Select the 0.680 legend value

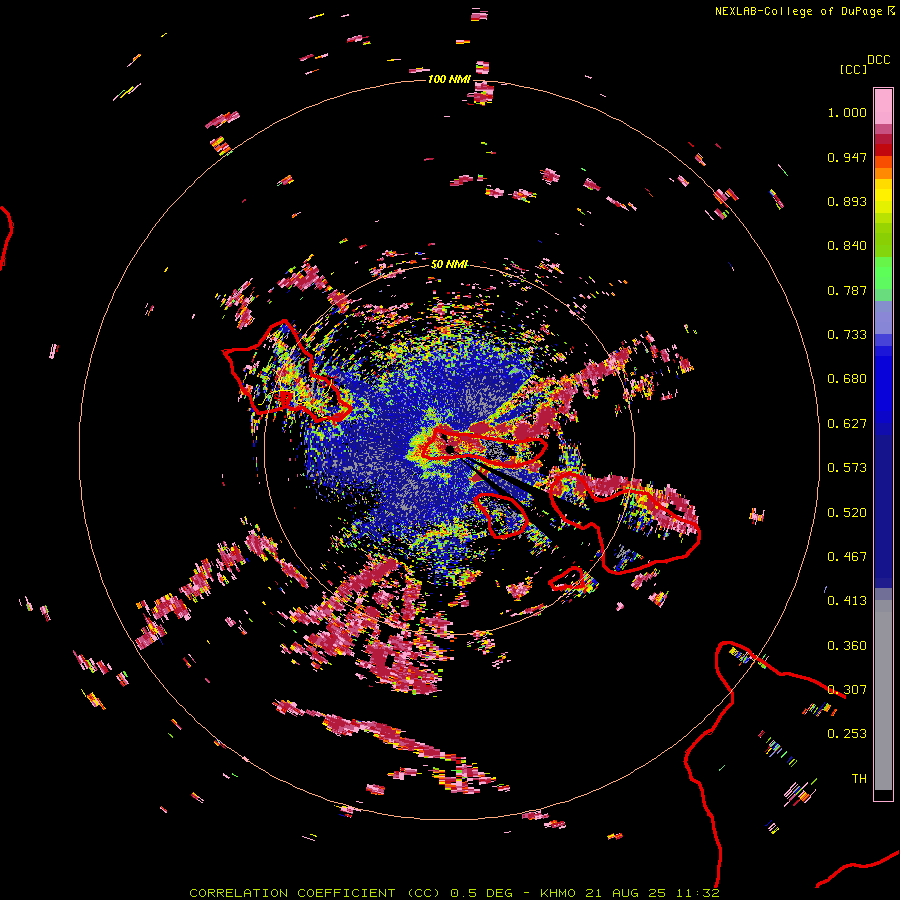847,379
